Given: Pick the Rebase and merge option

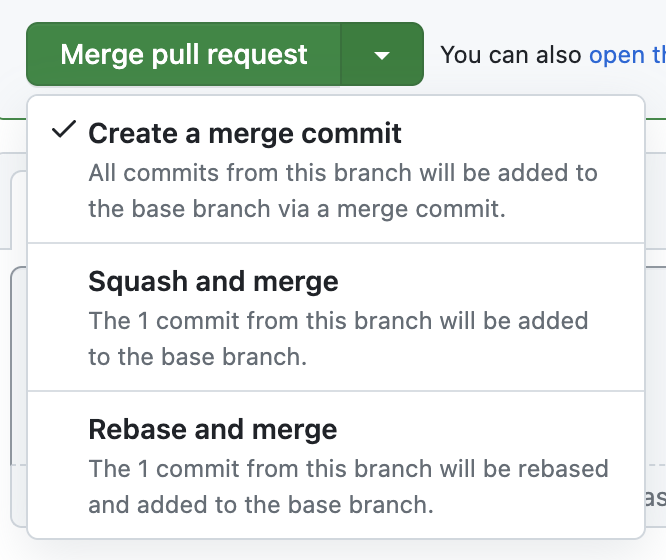Looking at the screenshot, I should (x=213, y=430).
